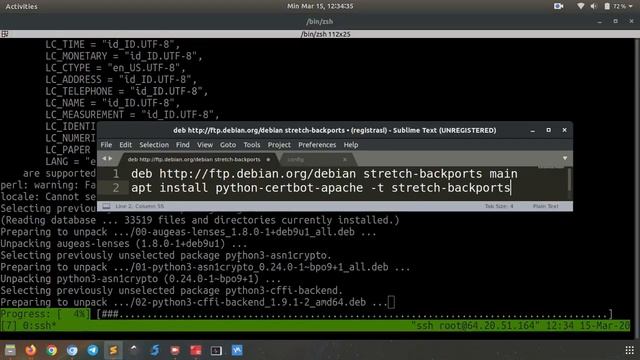
Task: Open battery status showing 72%
Action: pos(615,6)
